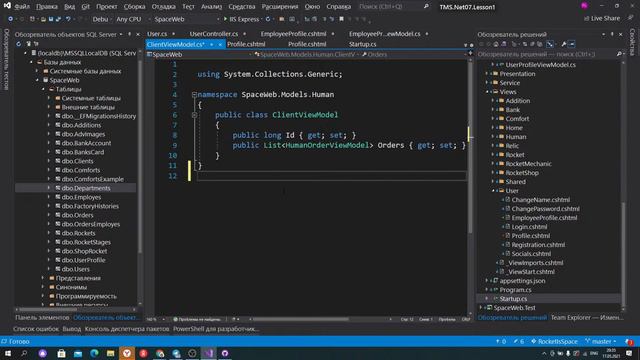Expand the Human folder in Solution Explorer
Viewport: 640px width, 360px height.
pyautogui.click(x=493, y=137)
